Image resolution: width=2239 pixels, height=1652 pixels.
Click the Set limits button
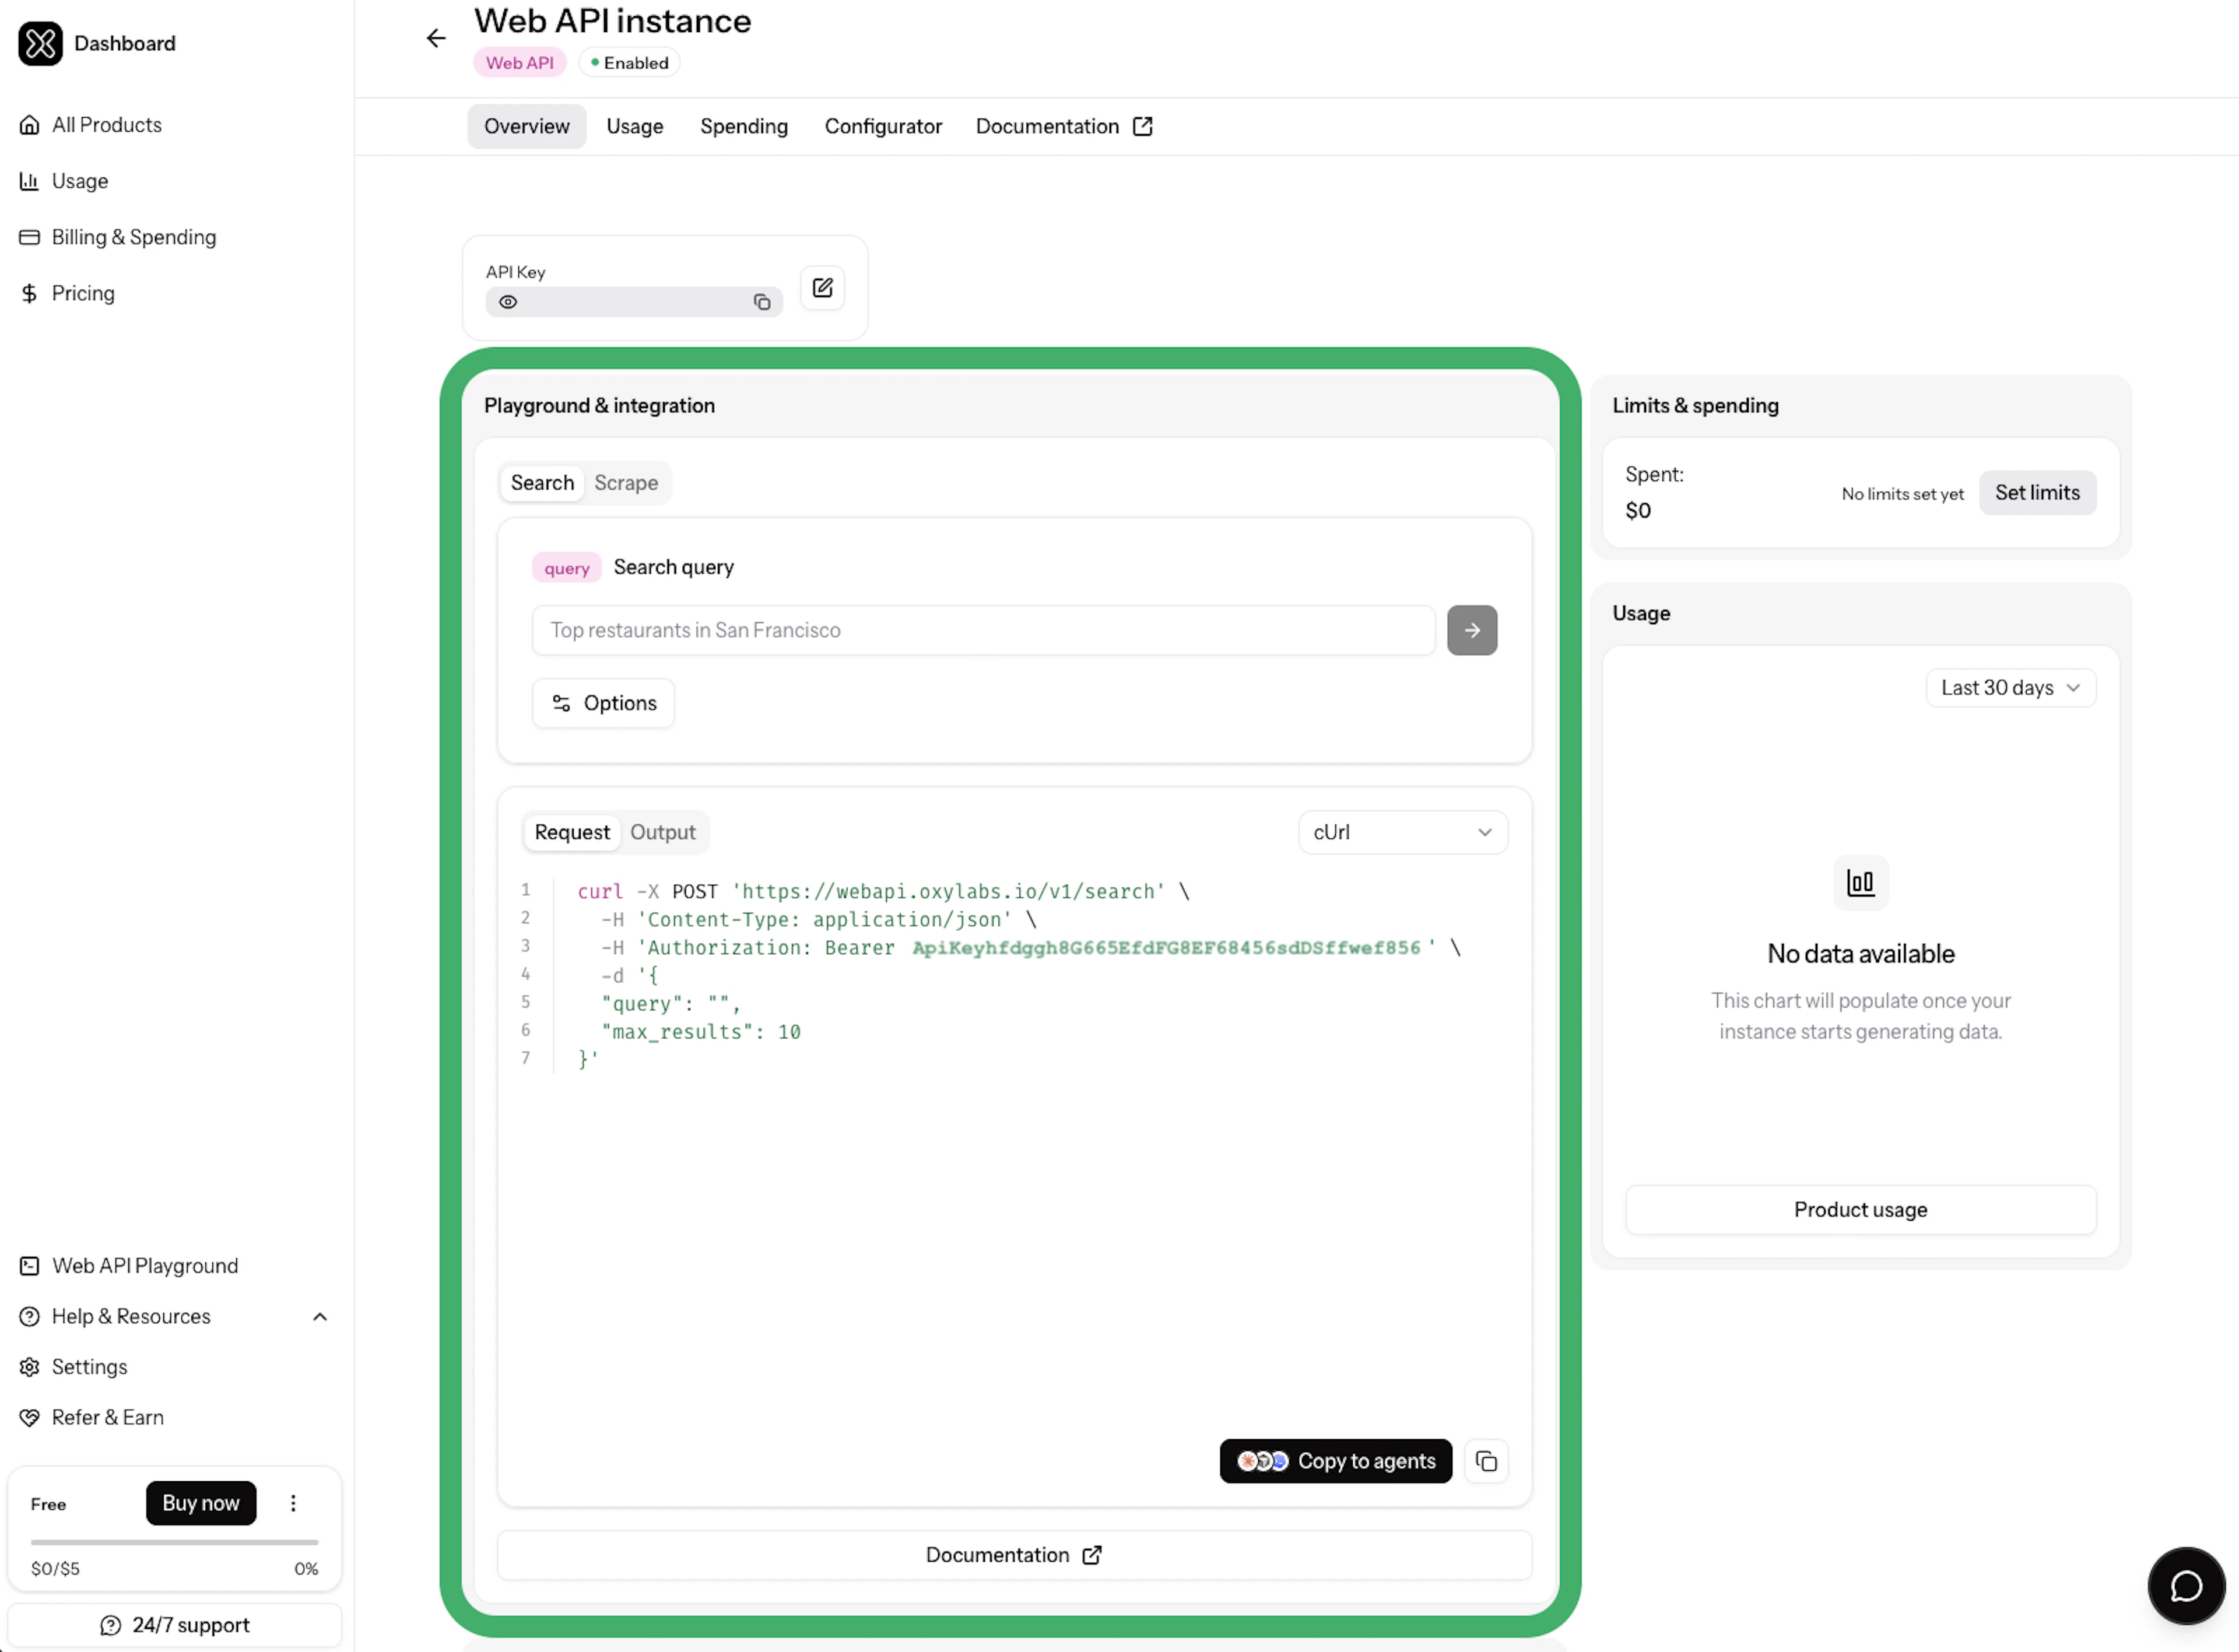tap(2037, 493)
